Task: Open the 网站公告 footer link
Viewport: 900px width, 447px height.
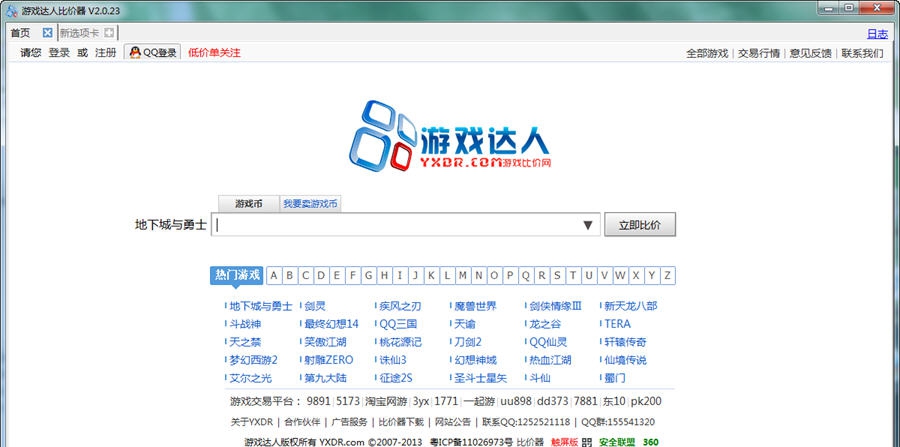Action: [453, 422]
